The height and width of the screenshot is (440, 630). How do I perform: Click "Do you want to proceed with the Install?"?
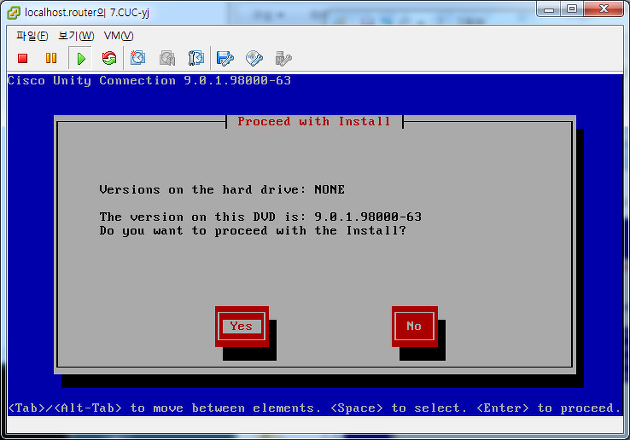(253, 231)
